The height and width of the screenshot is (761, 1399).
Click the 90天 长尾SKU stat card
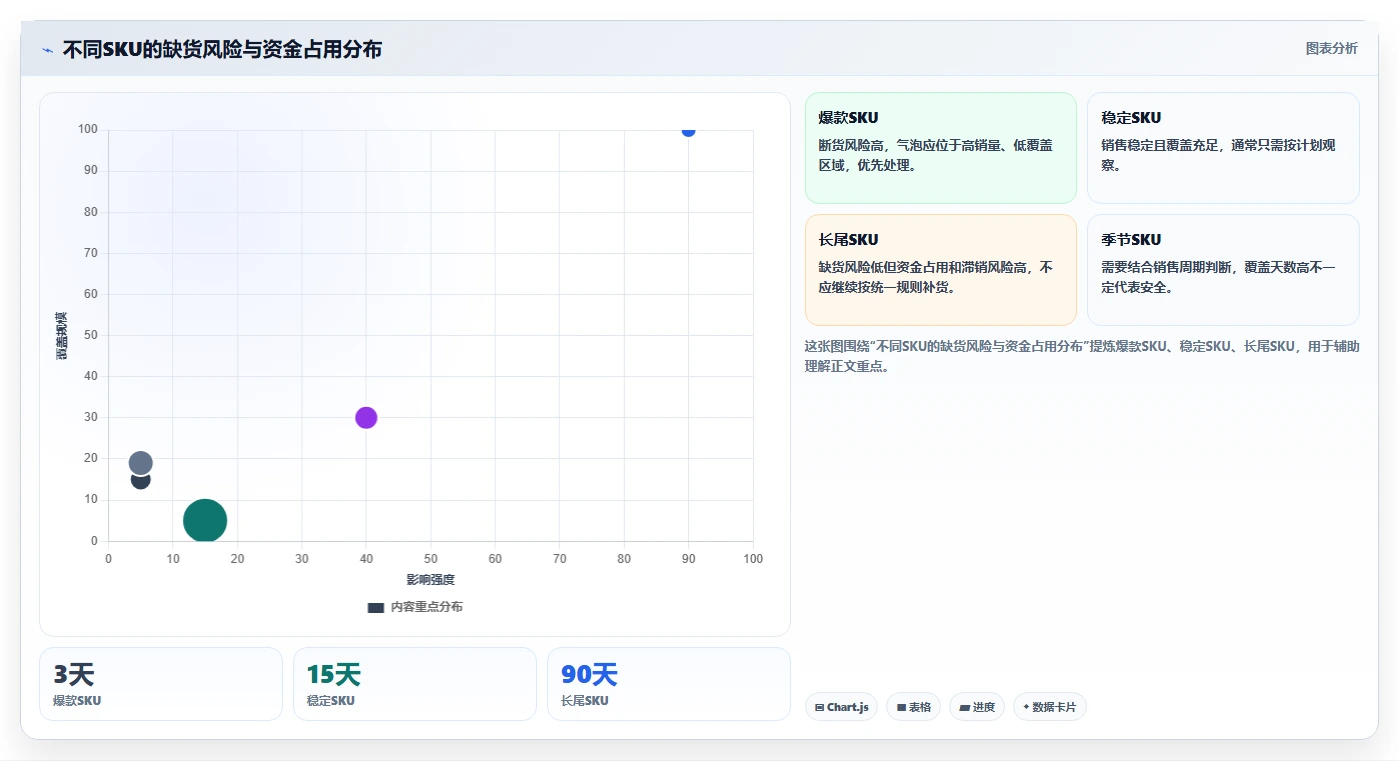(669, 684)
